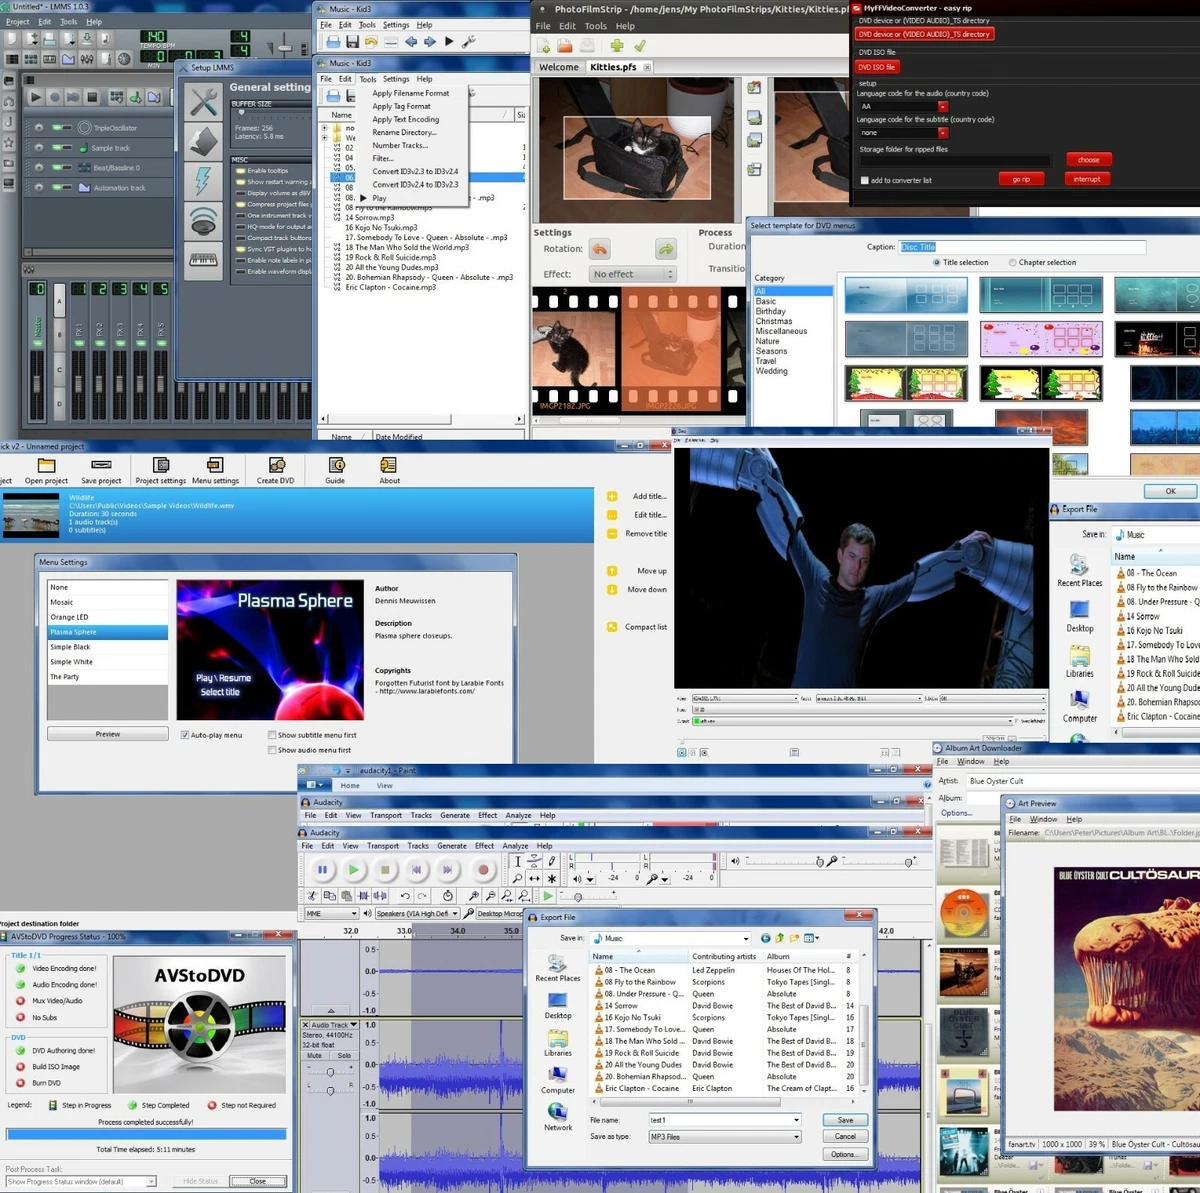Image resolution: width=1200 pixels, height=1193 pixels.
Task: Select the Christmas category in template list
Action: tap(773, 321)
